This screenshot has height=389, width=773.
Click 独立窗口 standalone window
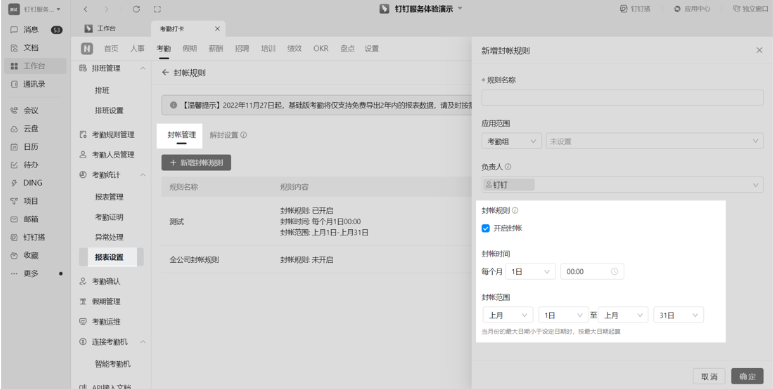pyautogui.click(x=751, y=9)
